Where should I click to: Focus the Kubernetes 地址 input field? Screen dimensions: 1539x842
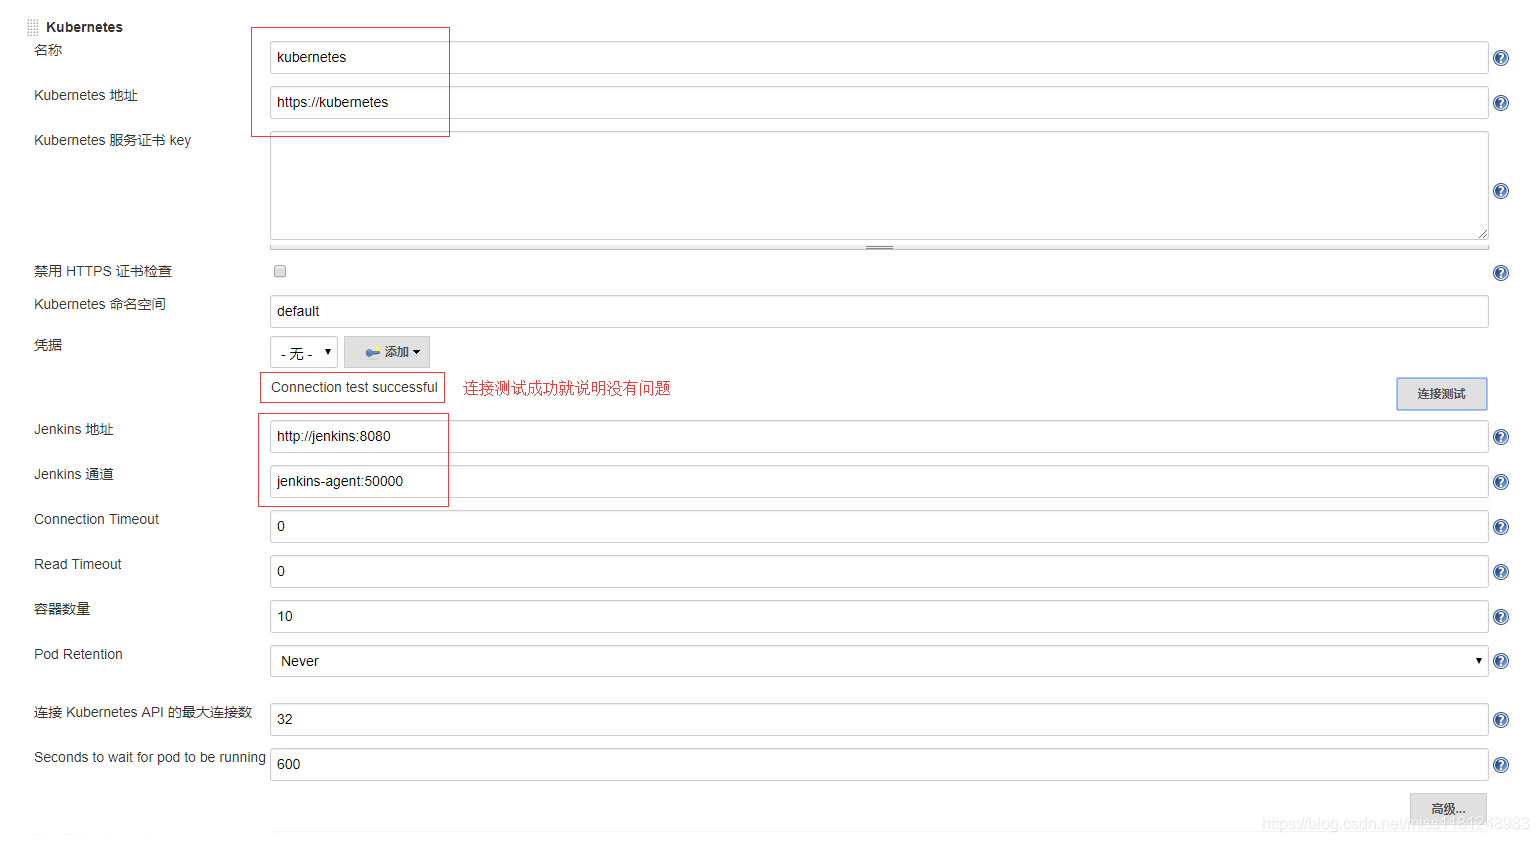(x=879, y=102)
